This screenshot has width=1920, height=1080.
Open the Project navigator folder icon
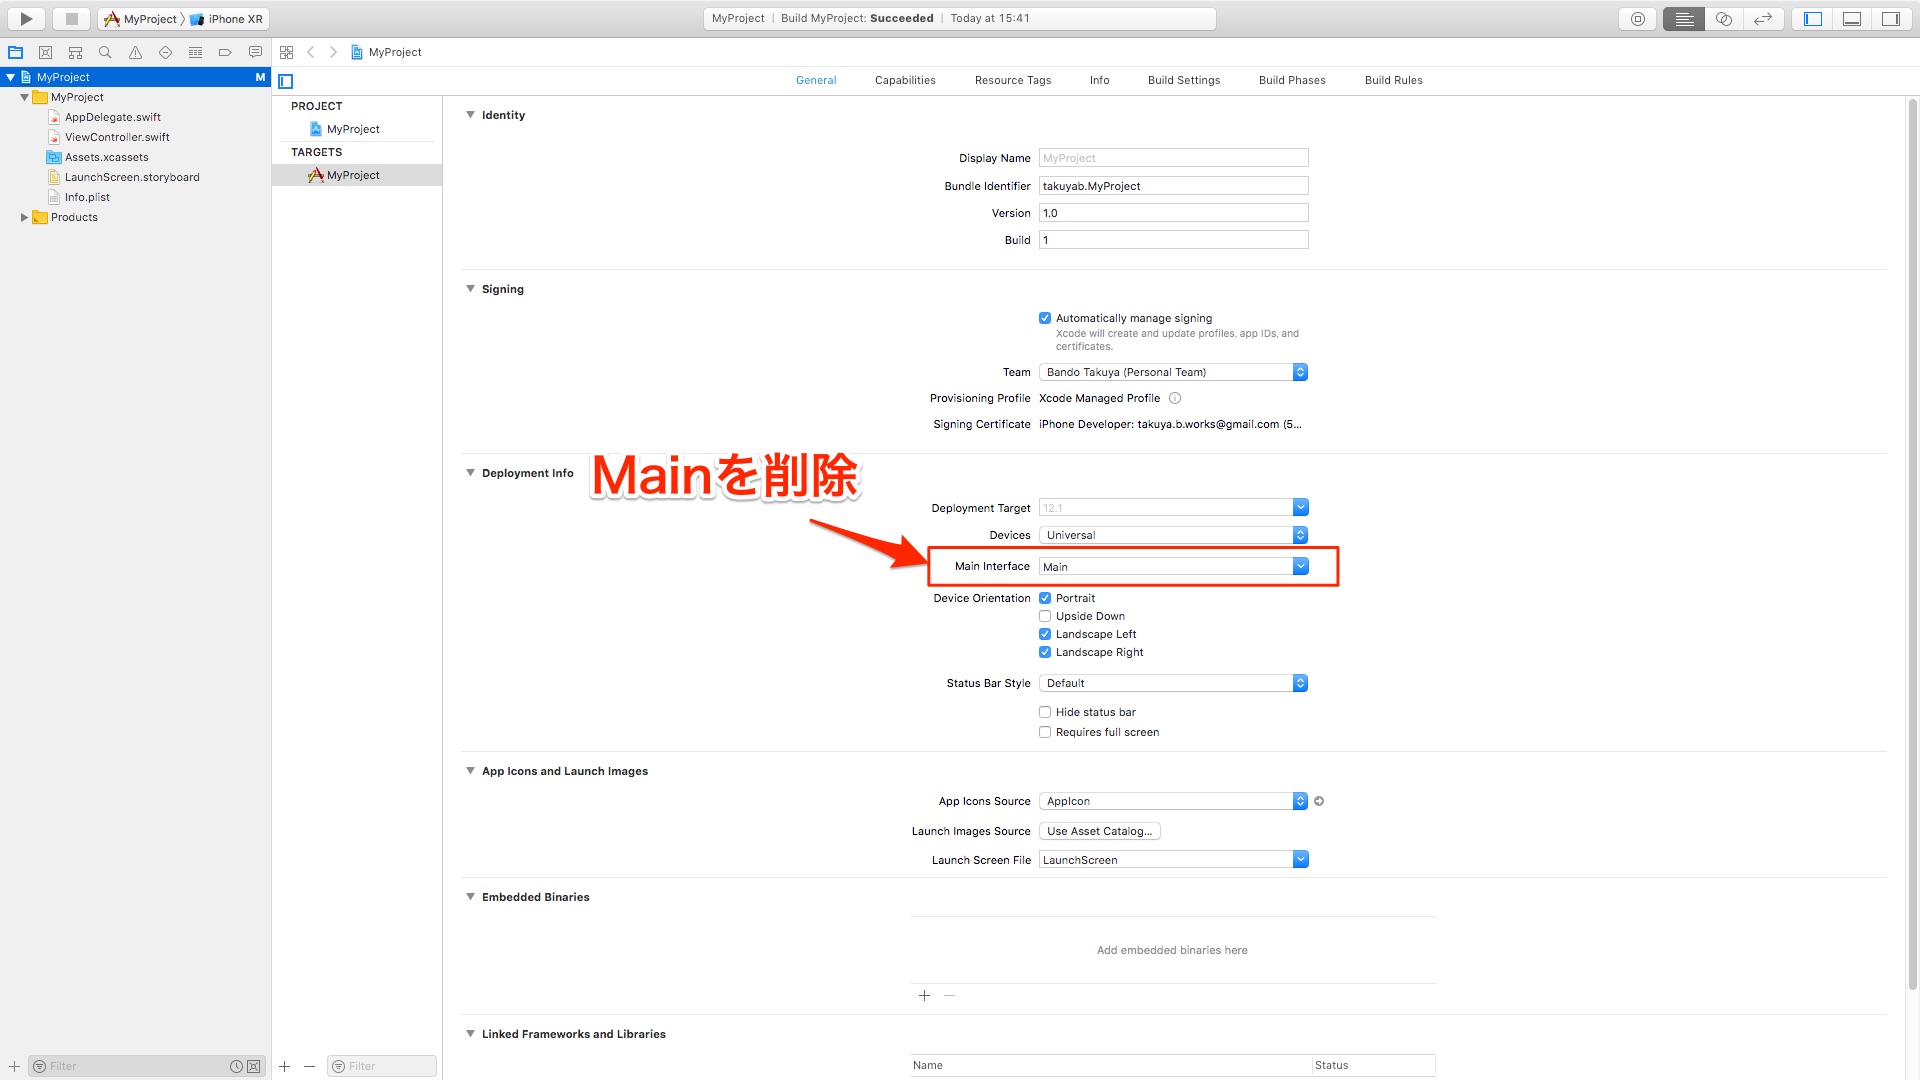tap(16, 52)
